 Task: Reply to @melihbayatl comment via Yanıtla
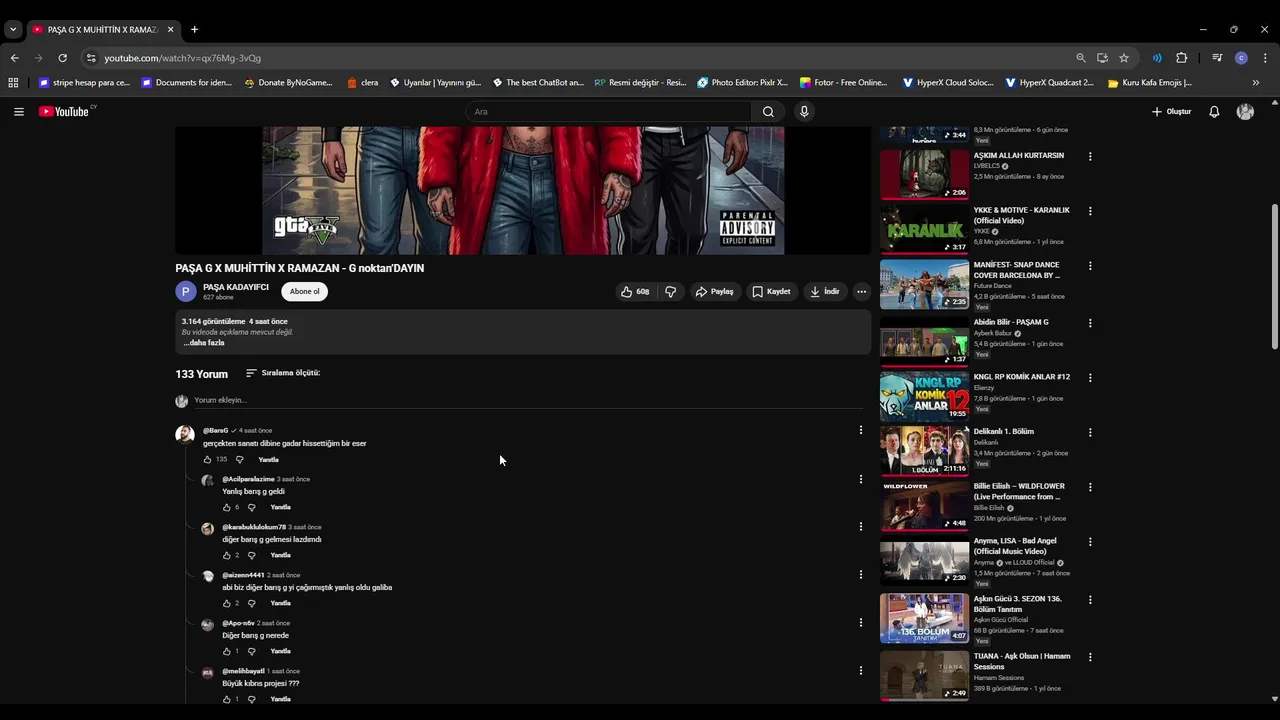pos(280,699)
